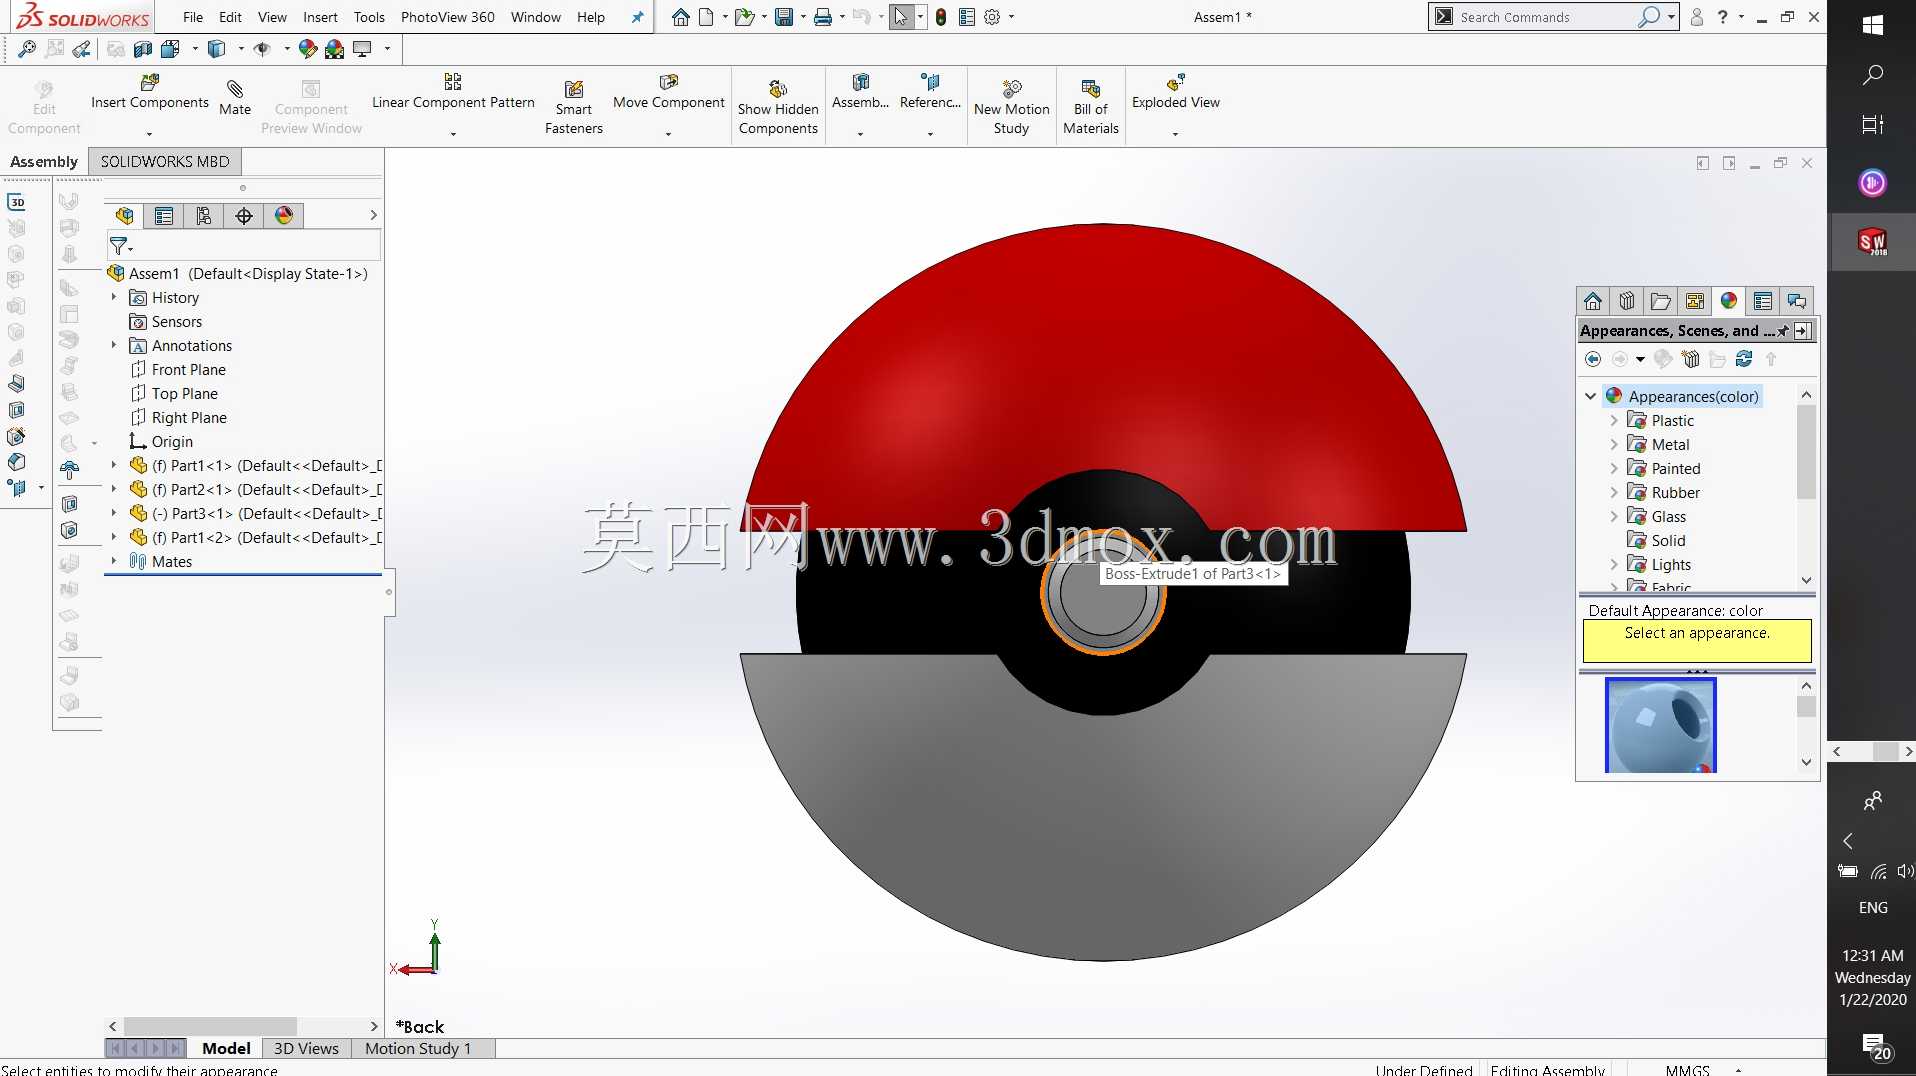
Task: Open Options gear in top toolbar
Action: (x=992, y=17)
